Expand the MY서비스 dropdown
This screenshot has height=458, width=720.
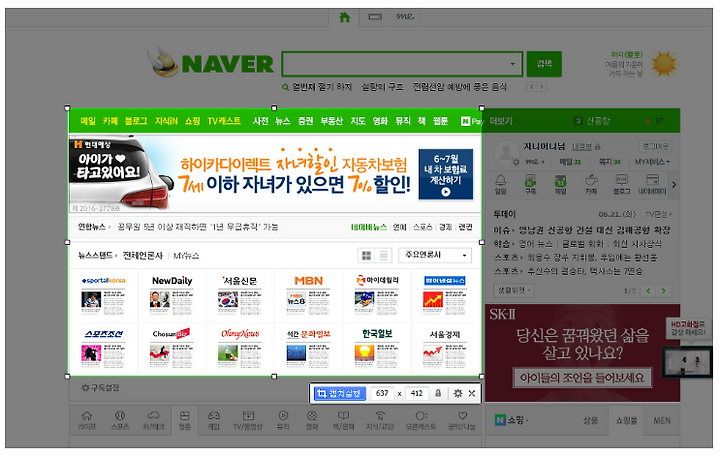tap(652, 162)
